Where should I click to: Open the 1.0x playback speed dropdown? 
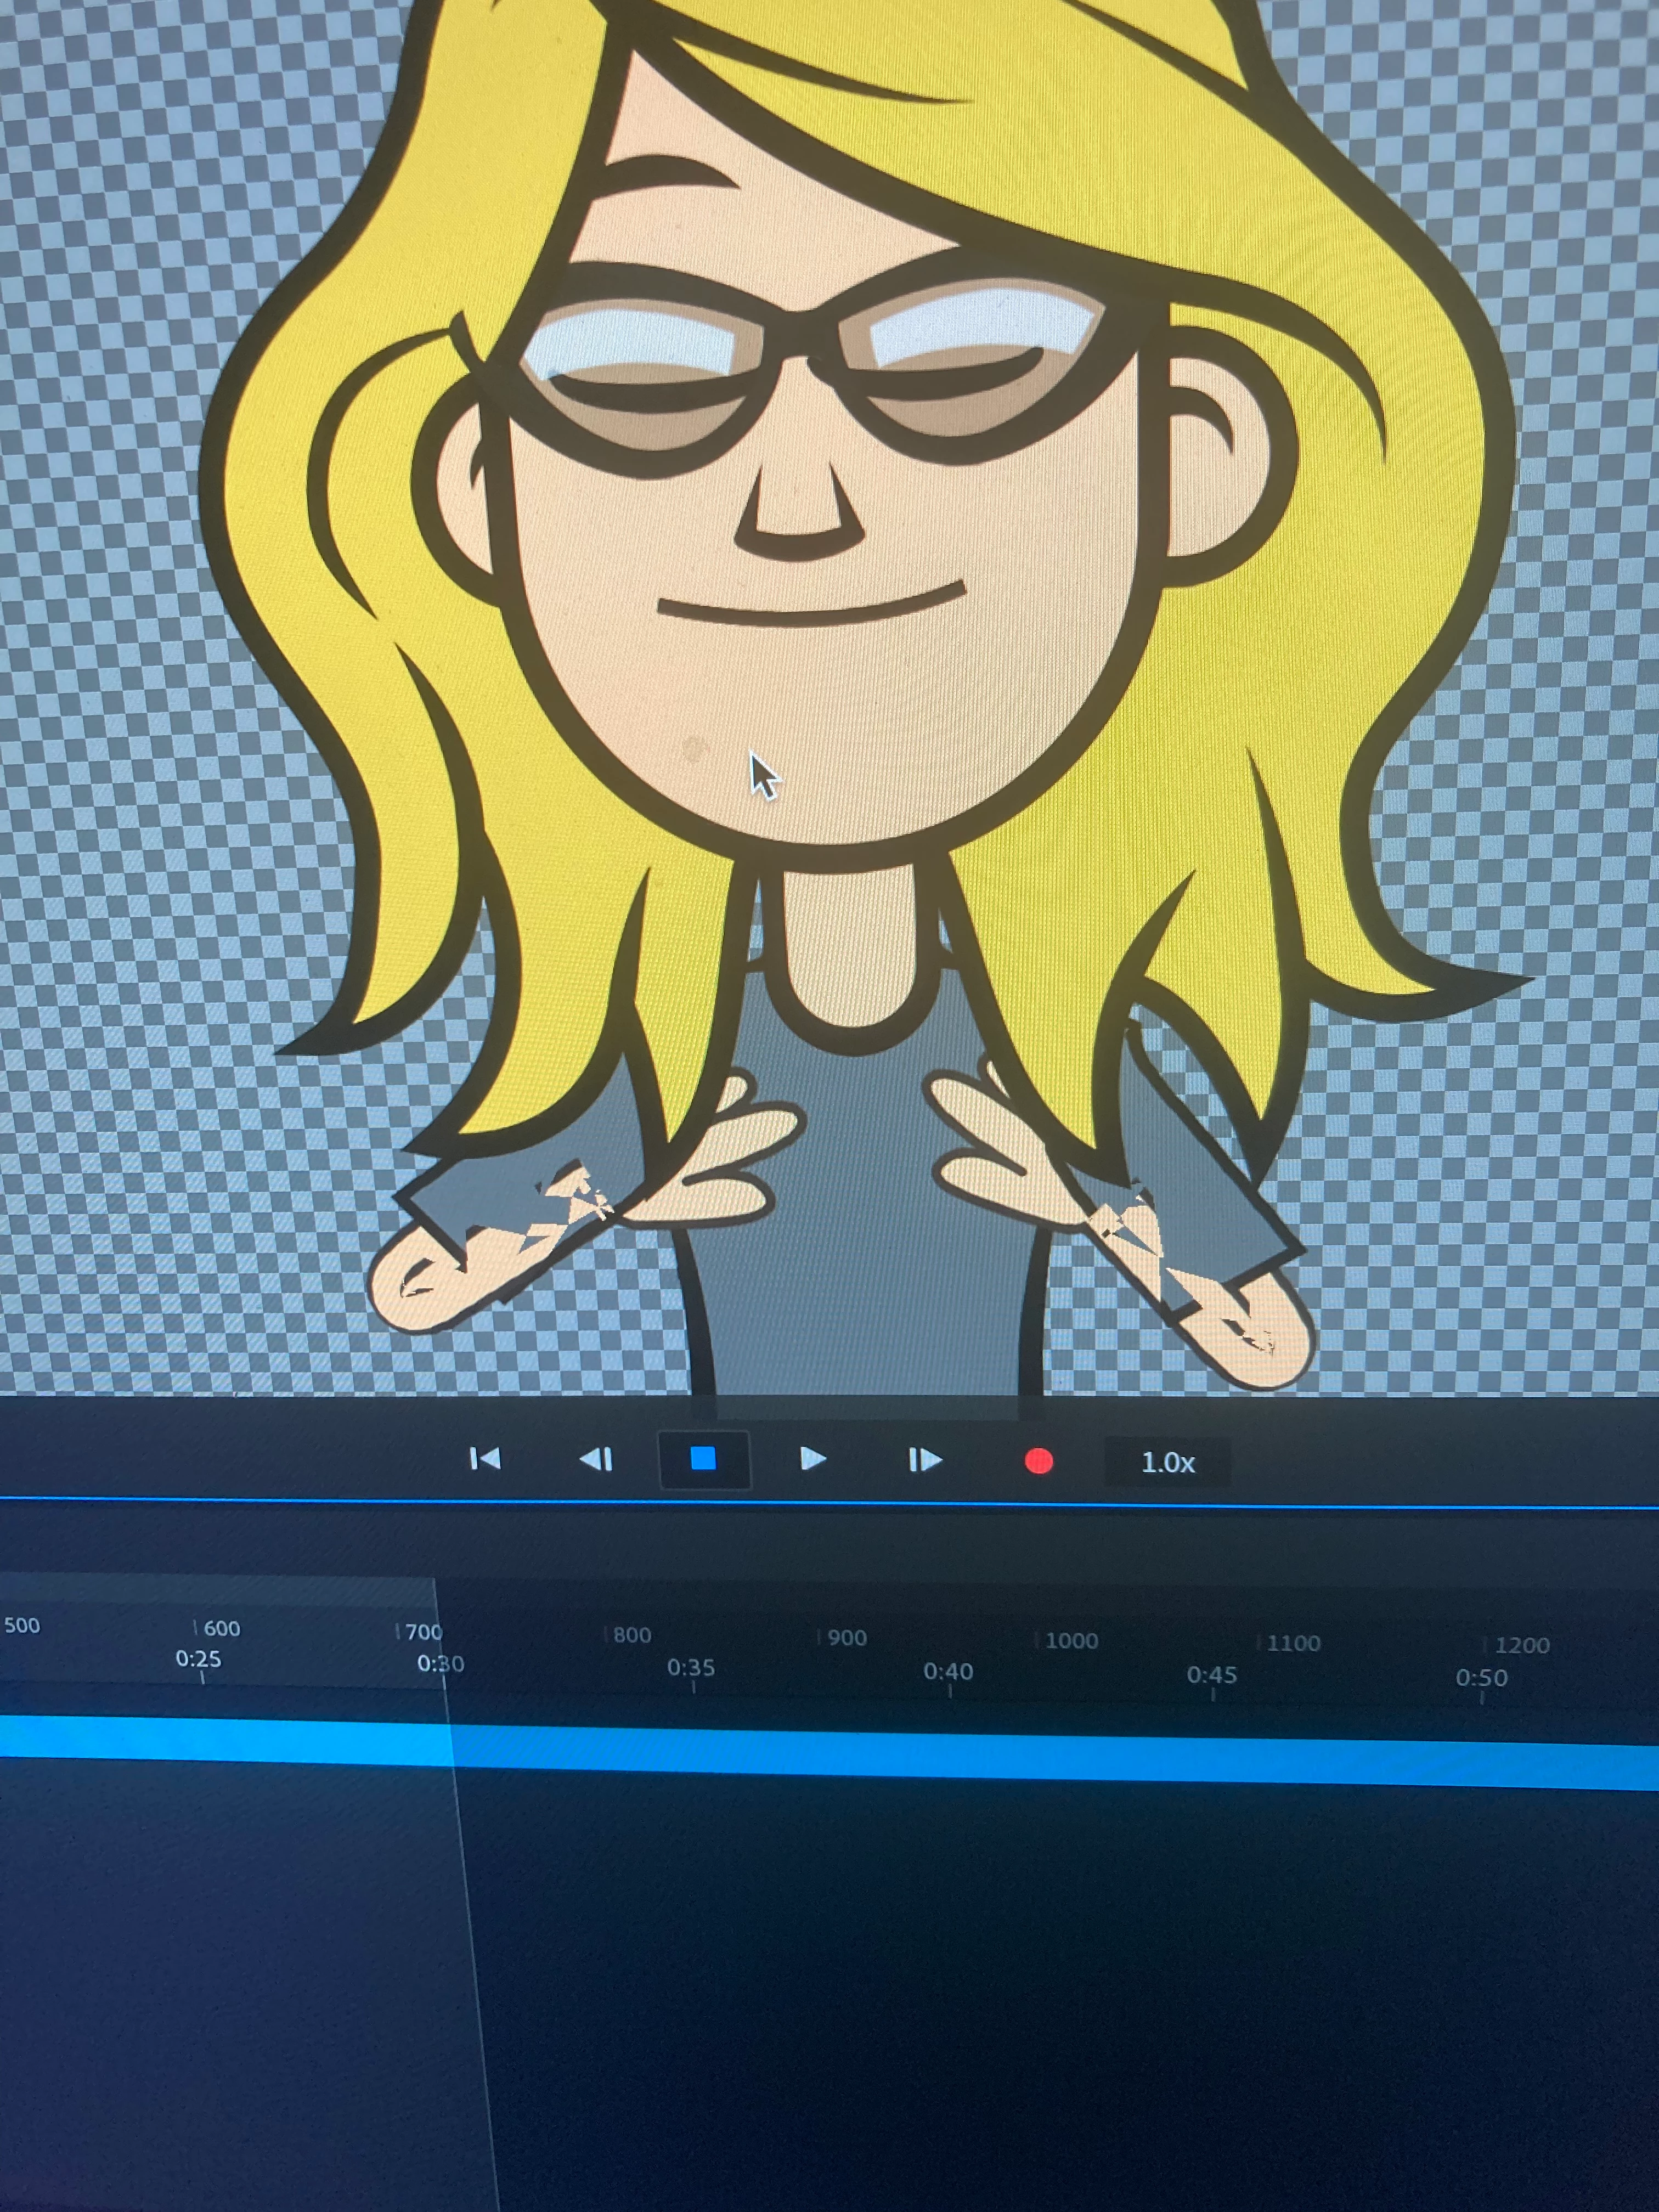point(1167,1463)
